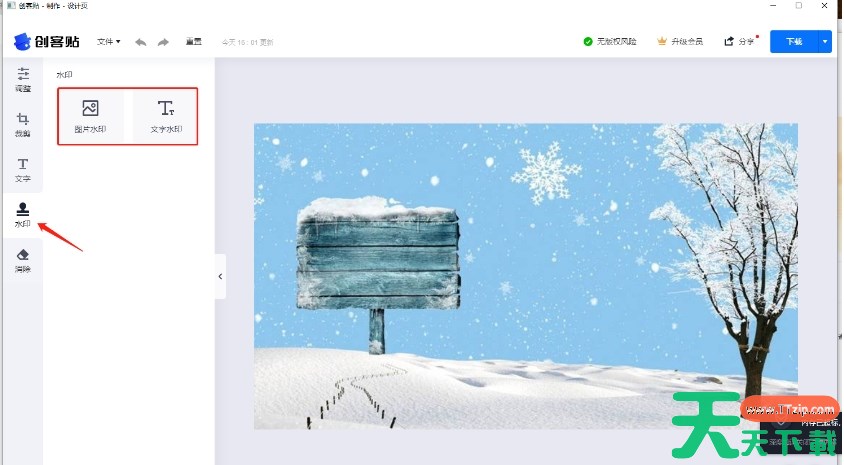Expand the 下载 download options arrow

(x=825, y=41)
